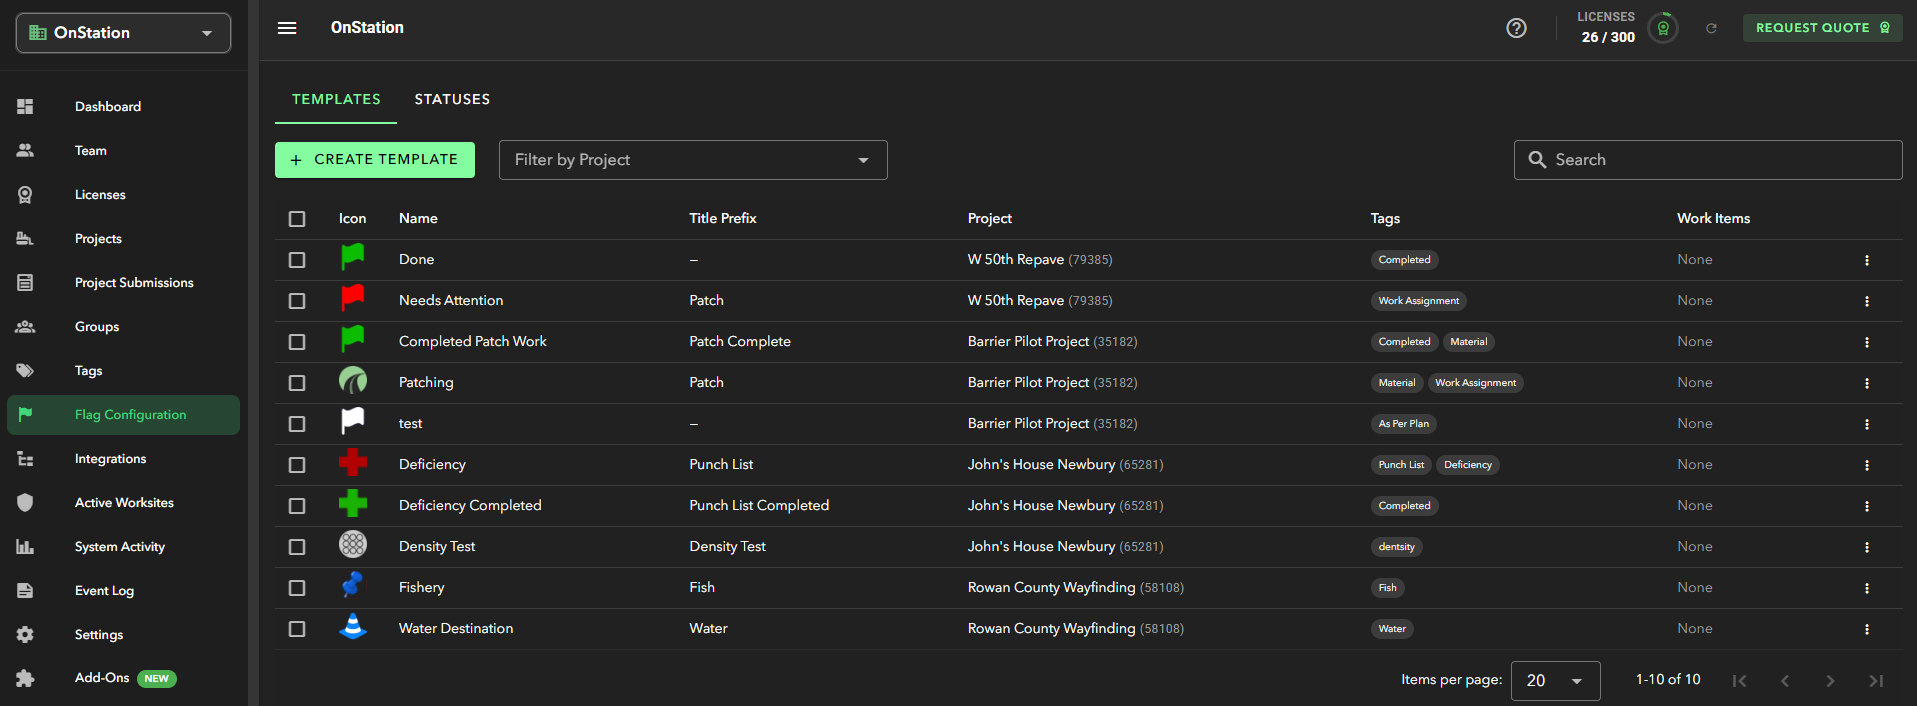Click the cone icon for Water Destination

352,627
